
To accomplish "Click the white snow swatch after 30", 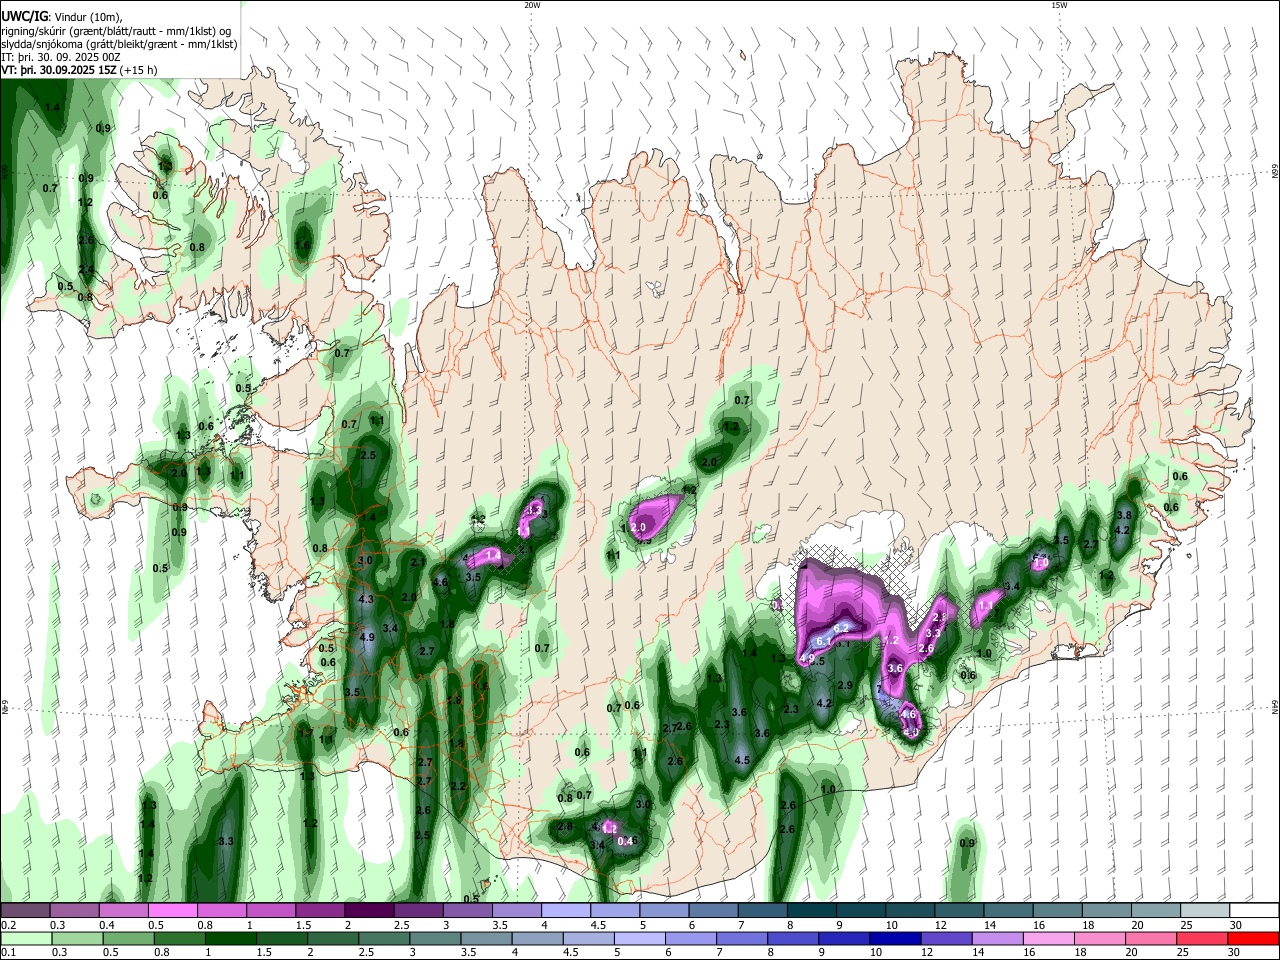I will 1255,911.
